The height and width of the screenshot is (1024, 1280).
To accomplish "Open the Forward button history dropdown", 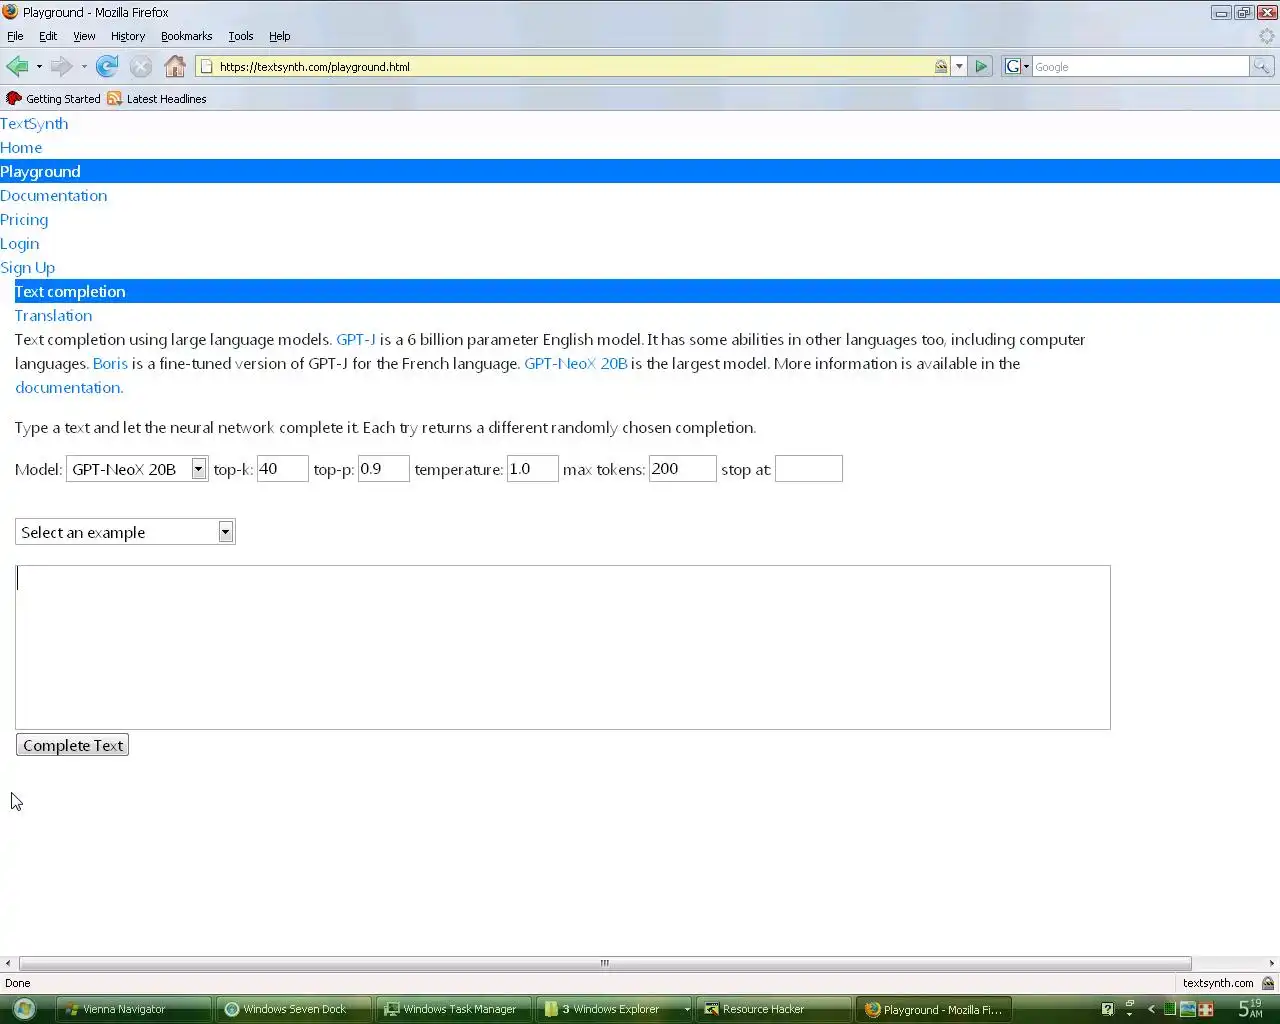I will [84, 67].
